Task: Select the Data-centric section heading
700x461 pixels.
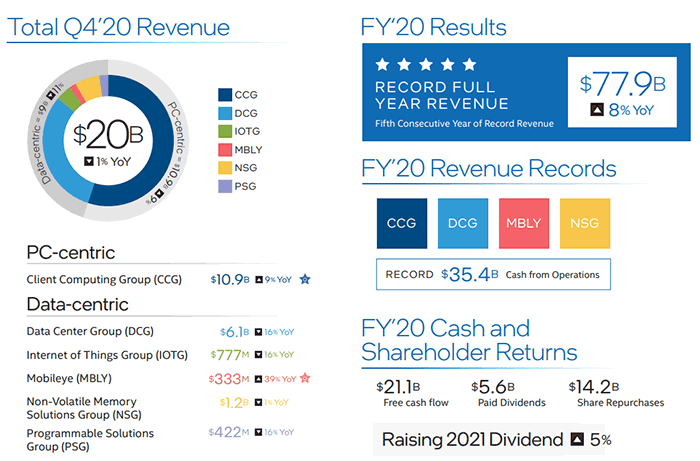Action: click(78, 304)
